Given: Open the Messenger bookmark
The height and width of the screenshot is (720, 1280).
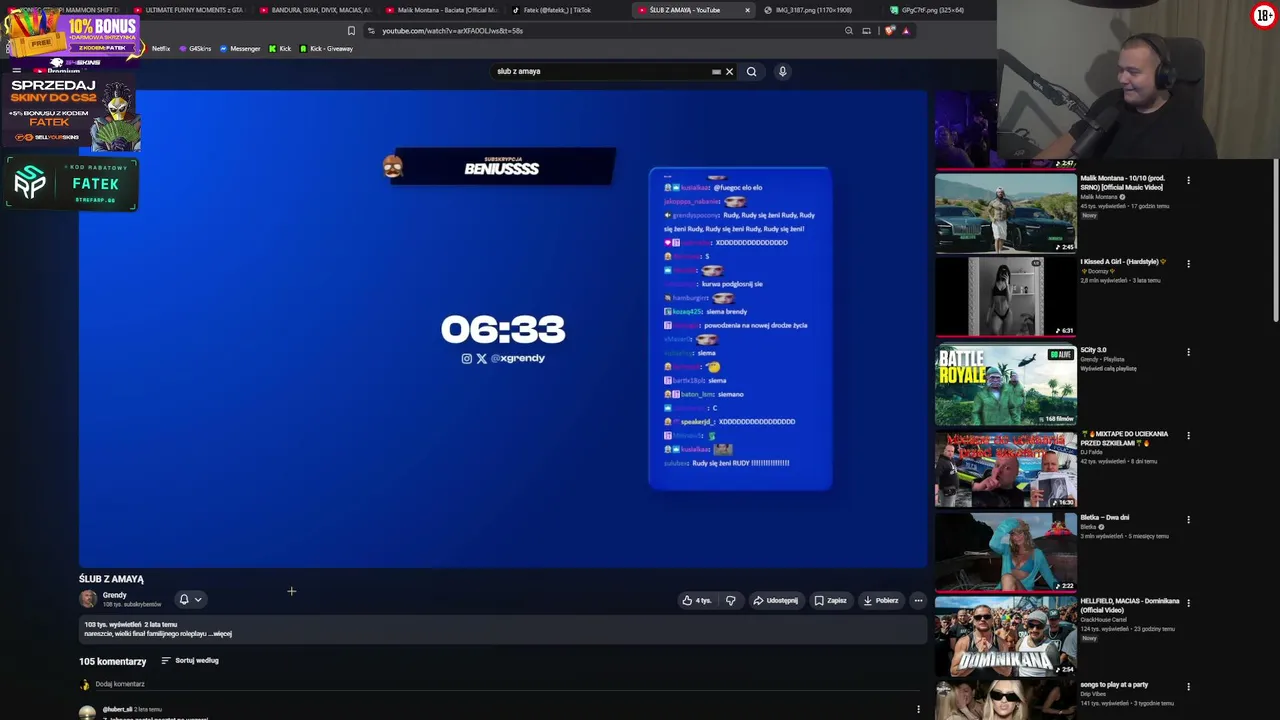Looking at the screenshot, I should point(240,49).
